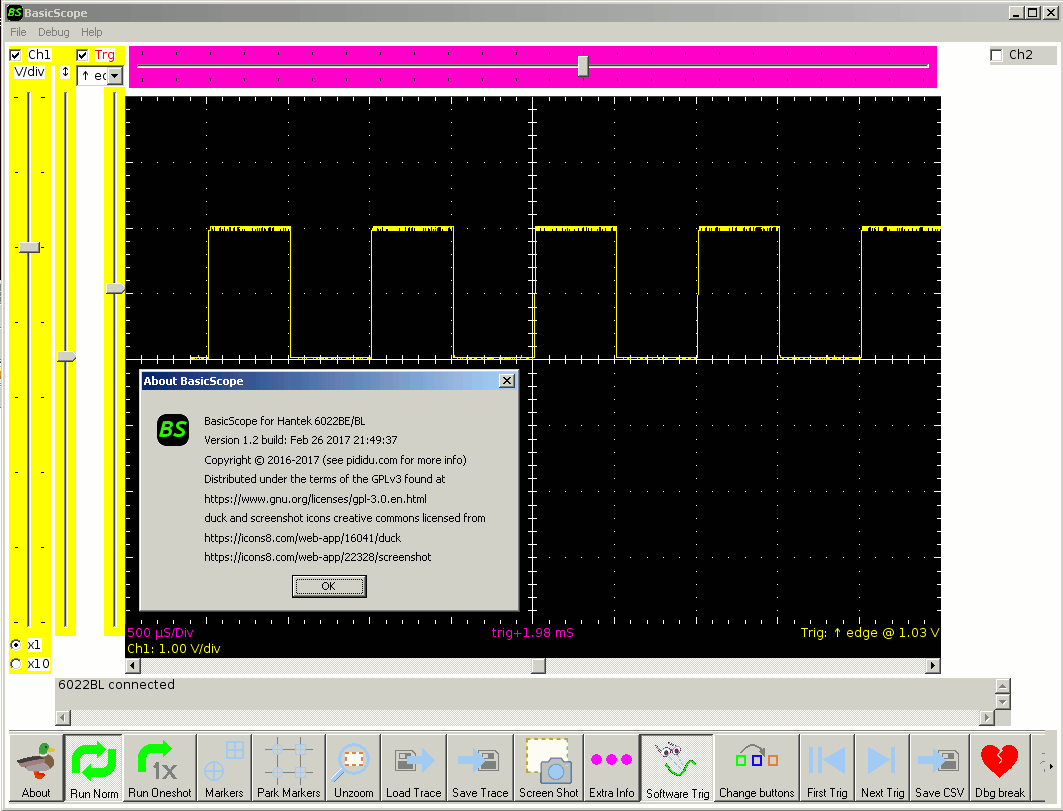This screenshot has width=1063, height=811.
Task: Click scope horizontal scrollbar right arrow
Action: tap(934, 666)
